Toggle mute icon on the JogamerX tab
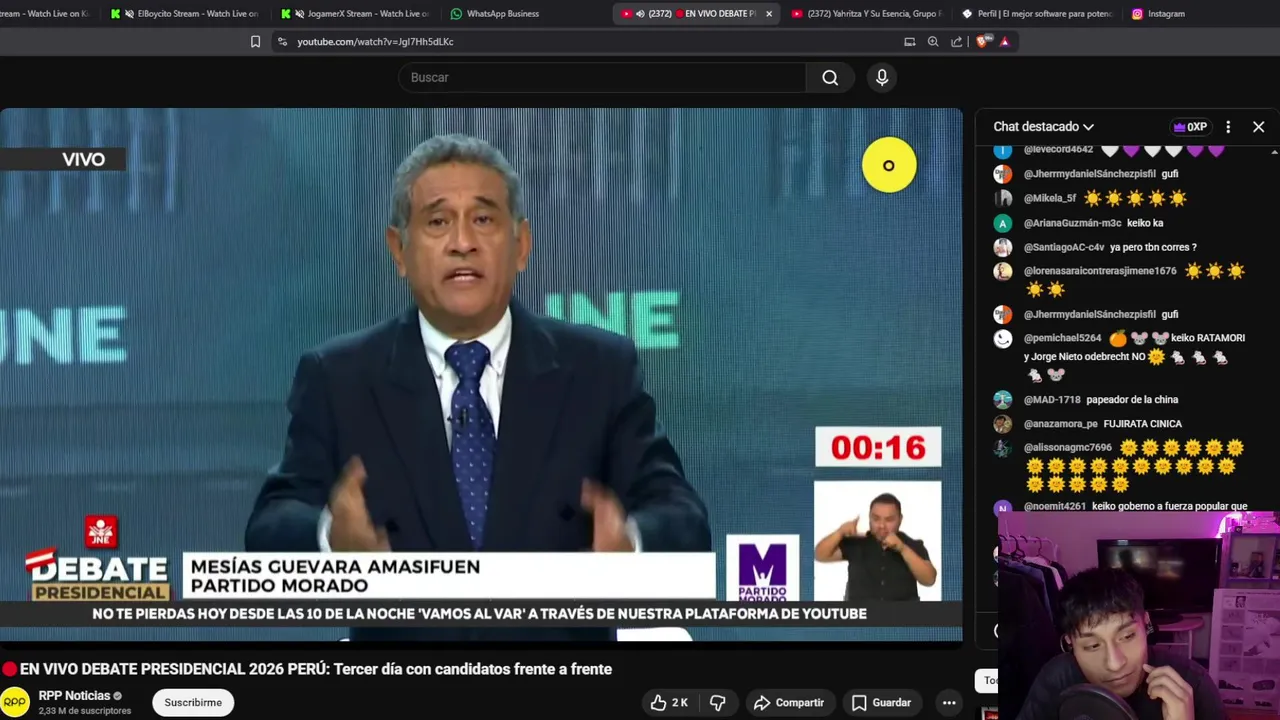 click(x=299, y=14)
